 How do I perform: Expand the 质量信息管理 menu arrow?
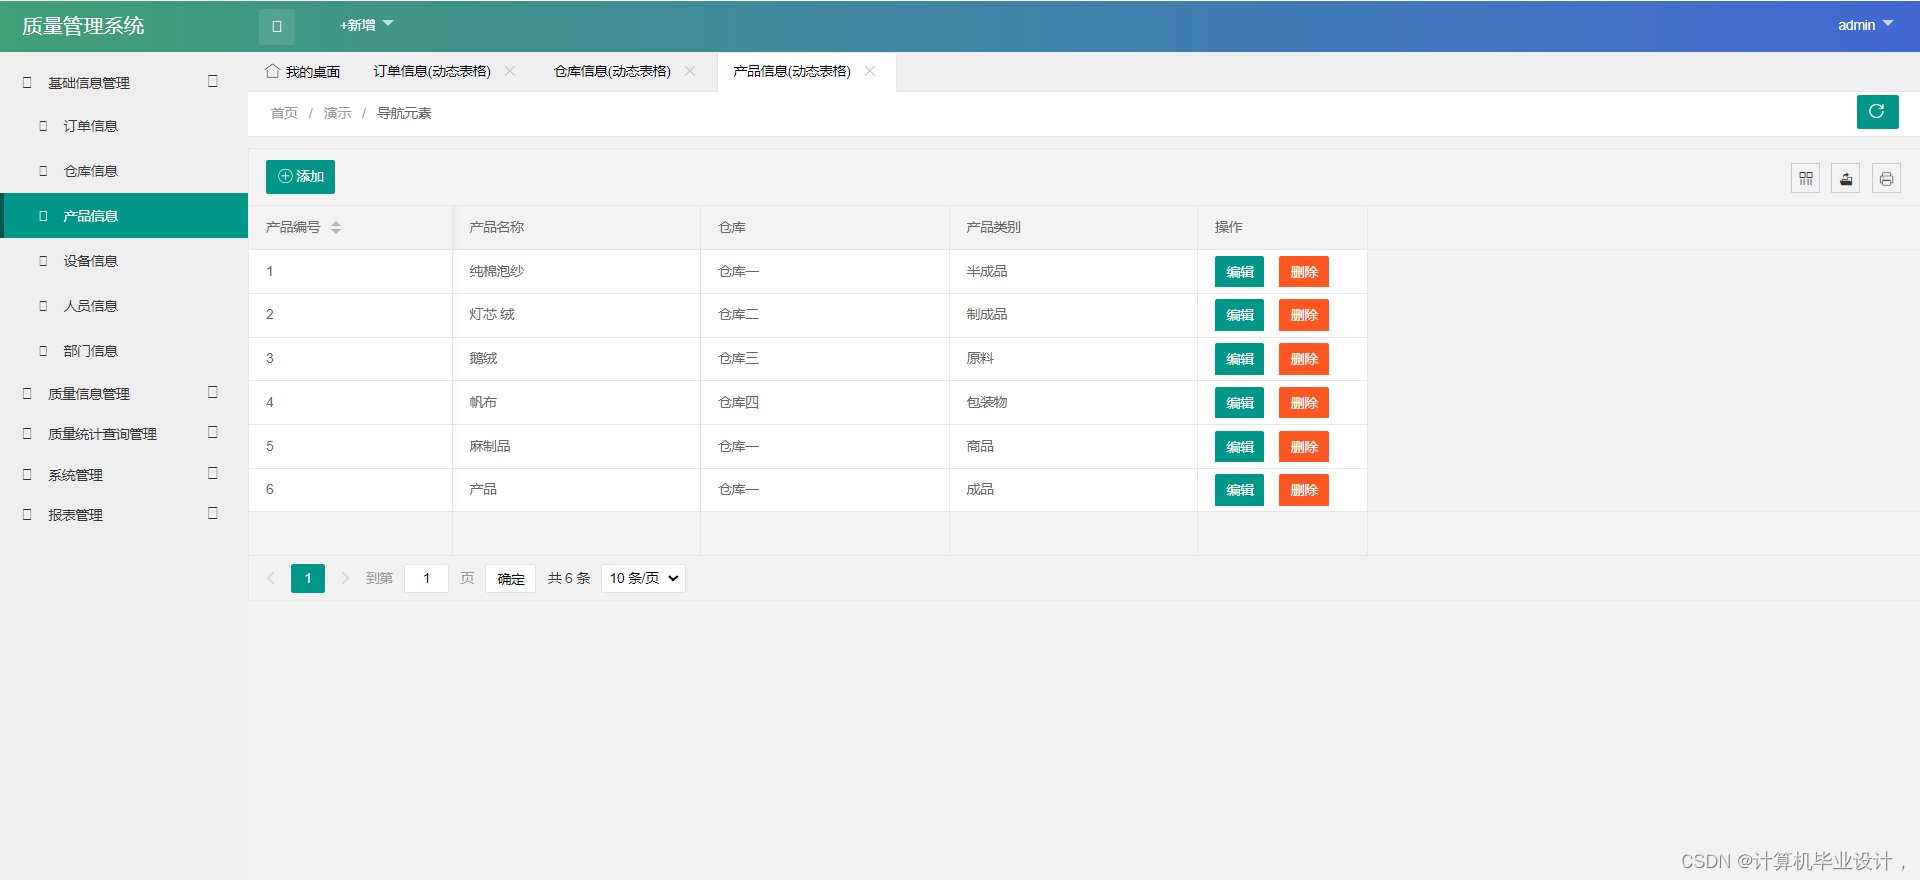pos(213,392)
